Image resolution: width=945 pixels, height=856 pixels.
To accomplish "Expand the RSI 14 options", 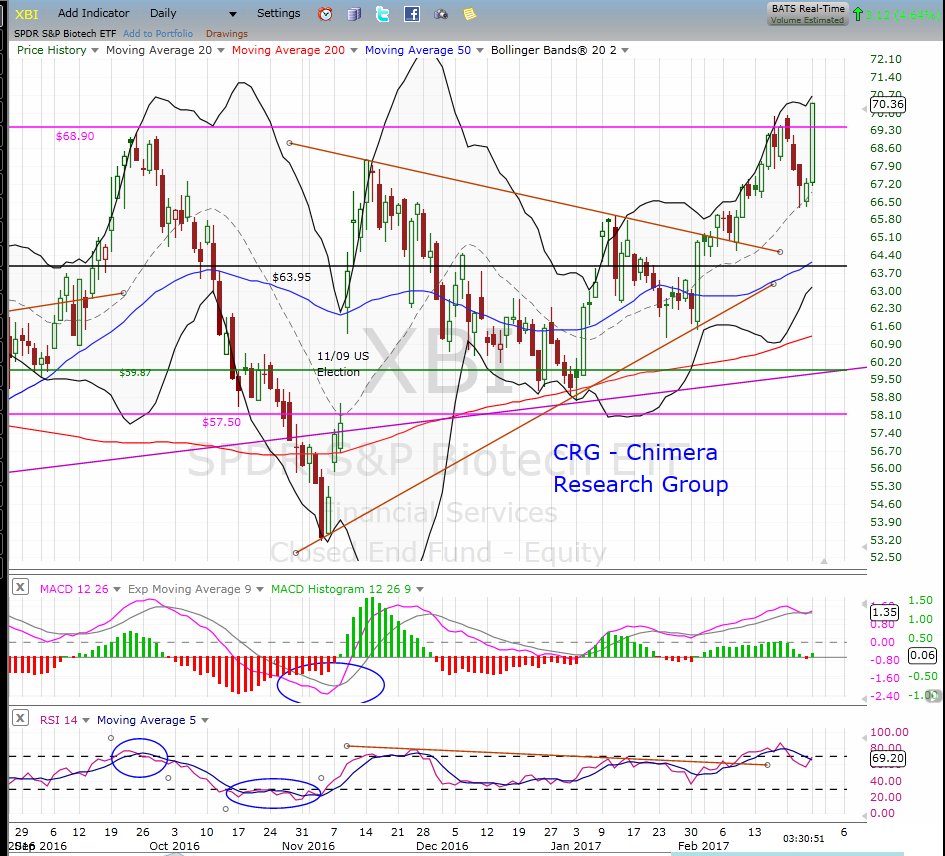I will coord(86,720).
